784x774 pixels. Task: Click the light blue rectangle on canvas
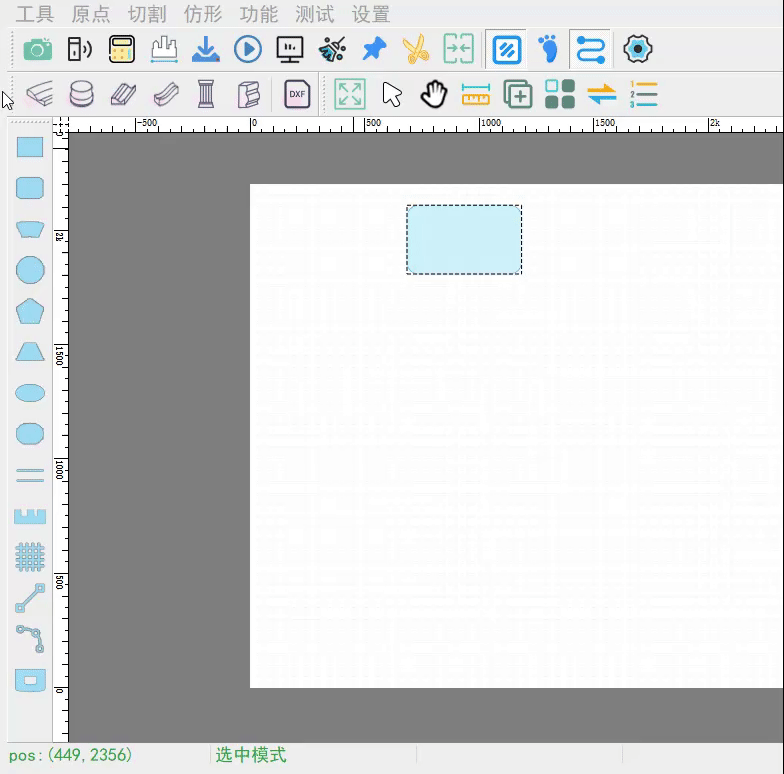pyautogui.click(x=464, y=240)
